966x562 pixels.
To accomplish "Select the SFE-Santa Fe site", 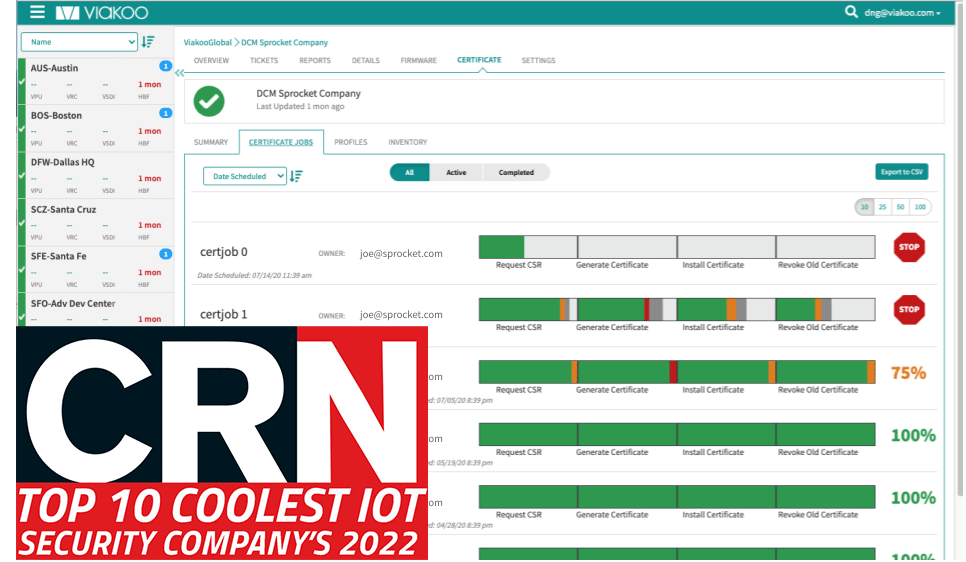I will pos(96,269).
